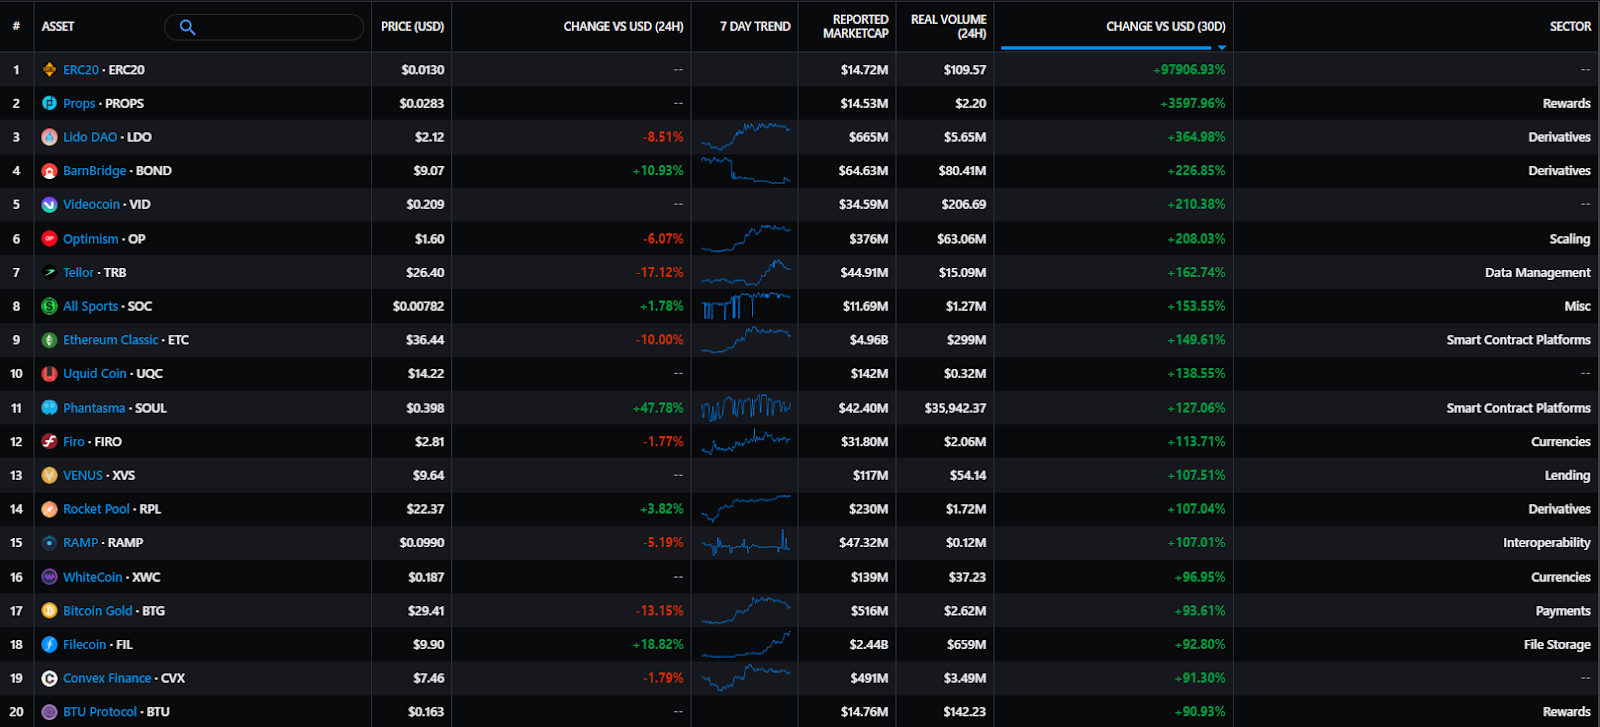Click the -17.12% Tellor 24H change

(x=660, y=272)
